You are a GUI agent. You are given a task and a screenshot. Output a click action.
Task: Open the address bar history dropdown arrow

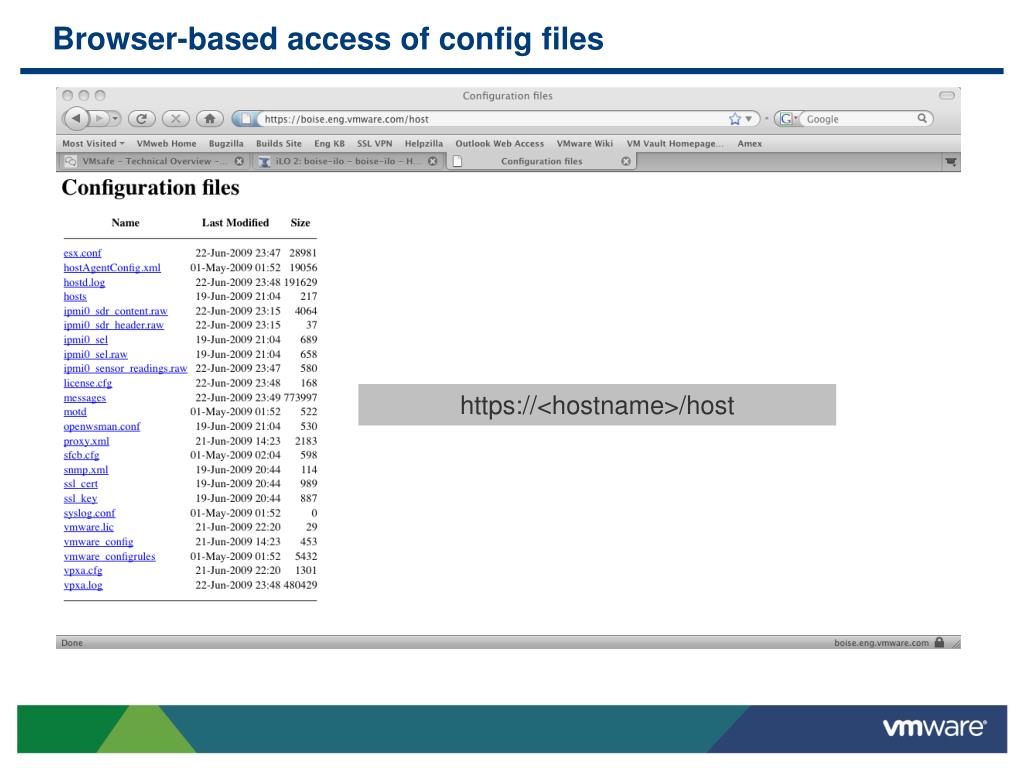tap(748, 119)
